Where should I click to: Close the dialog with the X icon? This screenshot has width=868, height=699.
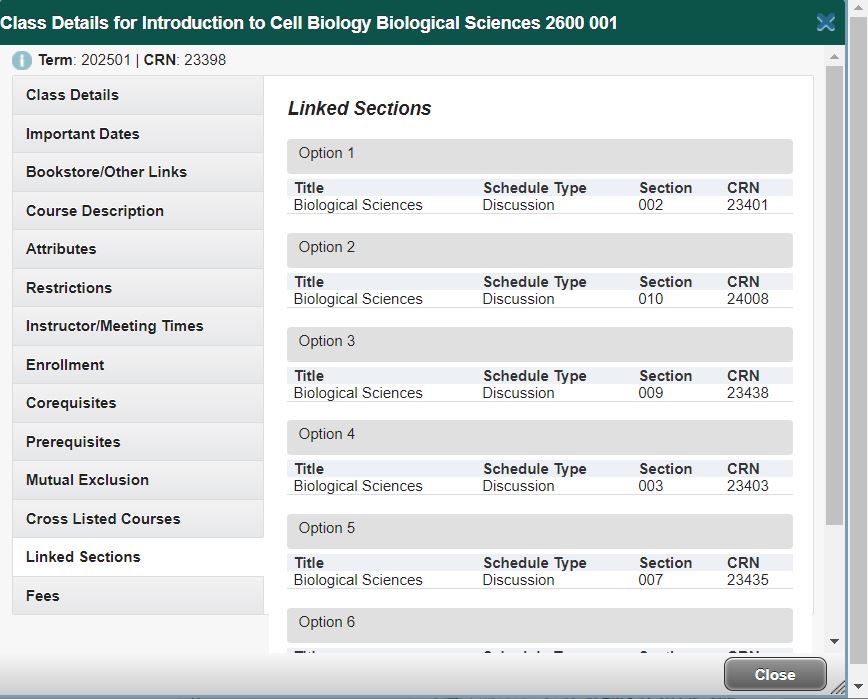click(x=825, y=22)
